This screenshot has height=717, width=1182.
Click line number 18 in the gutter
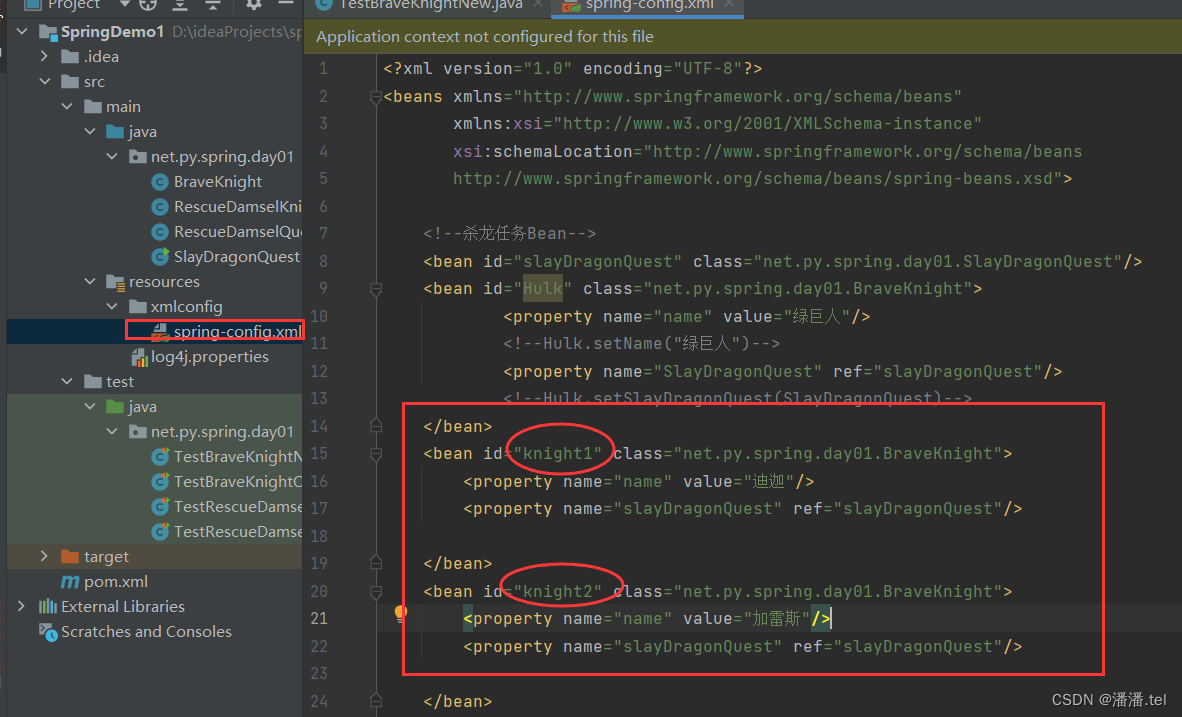[319, 536]
